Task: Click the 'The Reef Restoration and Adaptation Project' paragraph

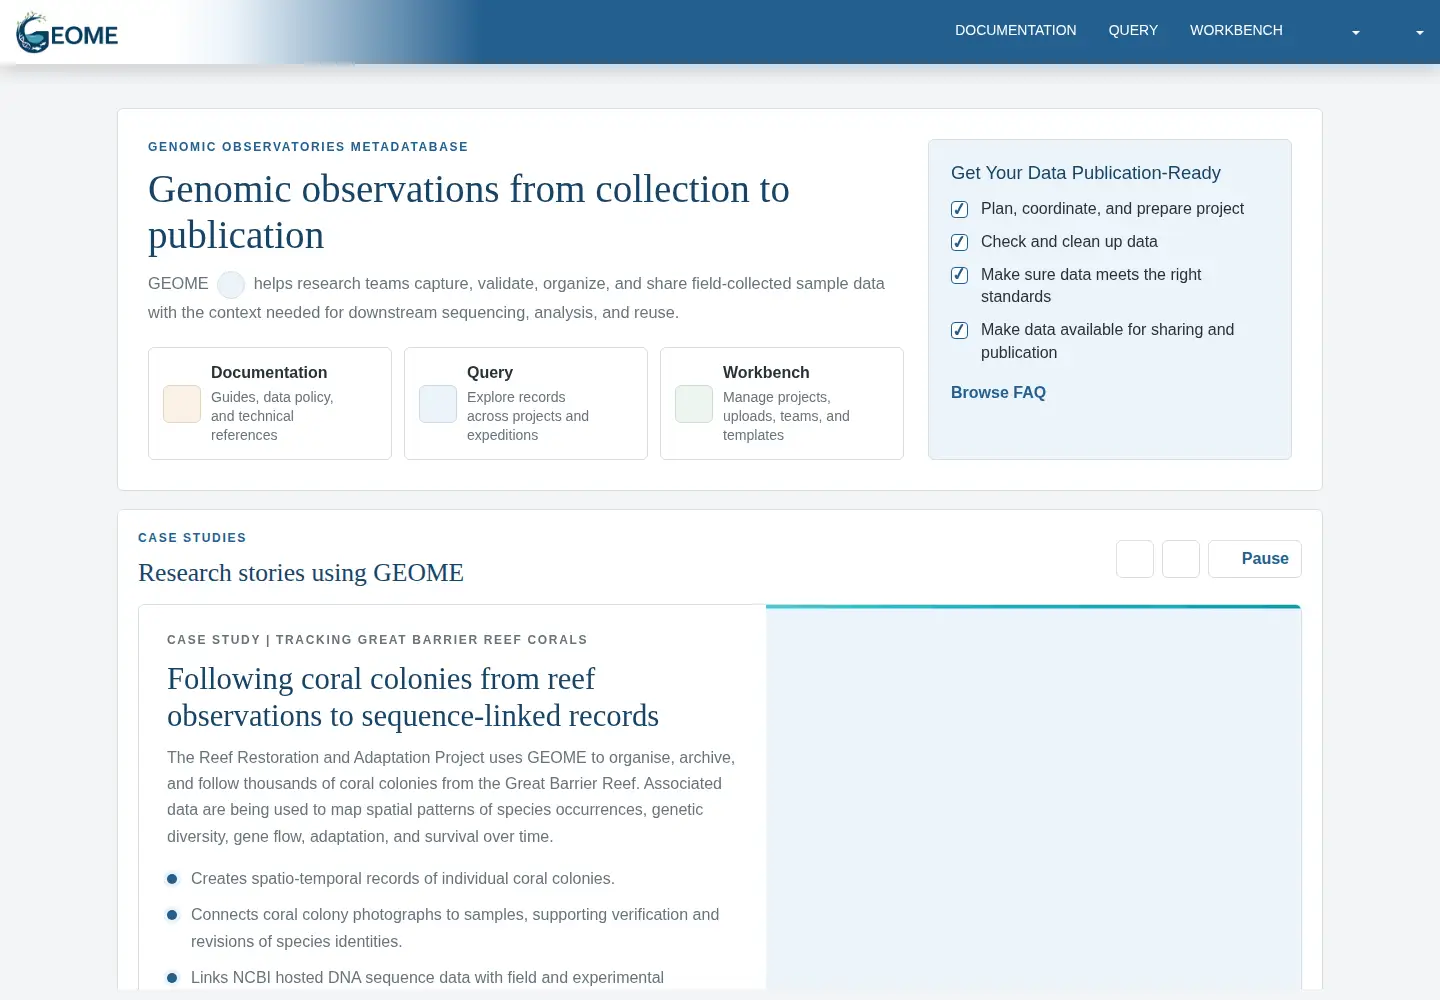Action: point(451,797)
